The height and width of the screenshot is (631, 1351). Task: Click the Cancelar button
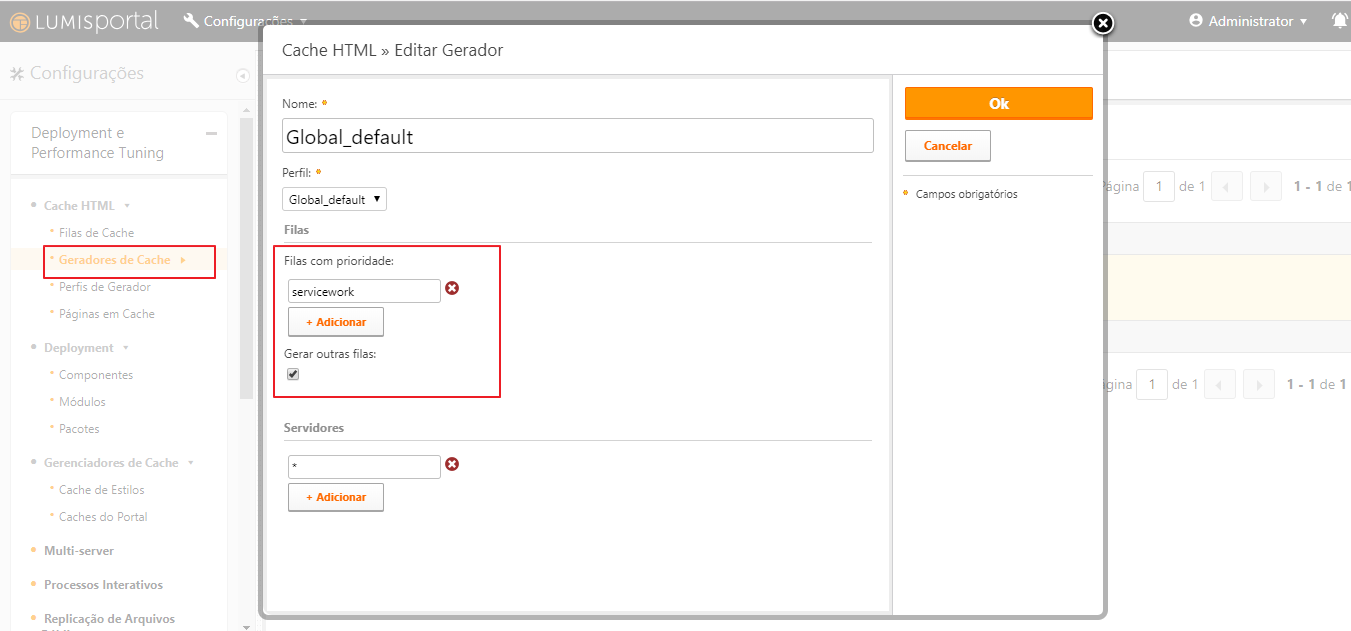click(x=947, y=146)
